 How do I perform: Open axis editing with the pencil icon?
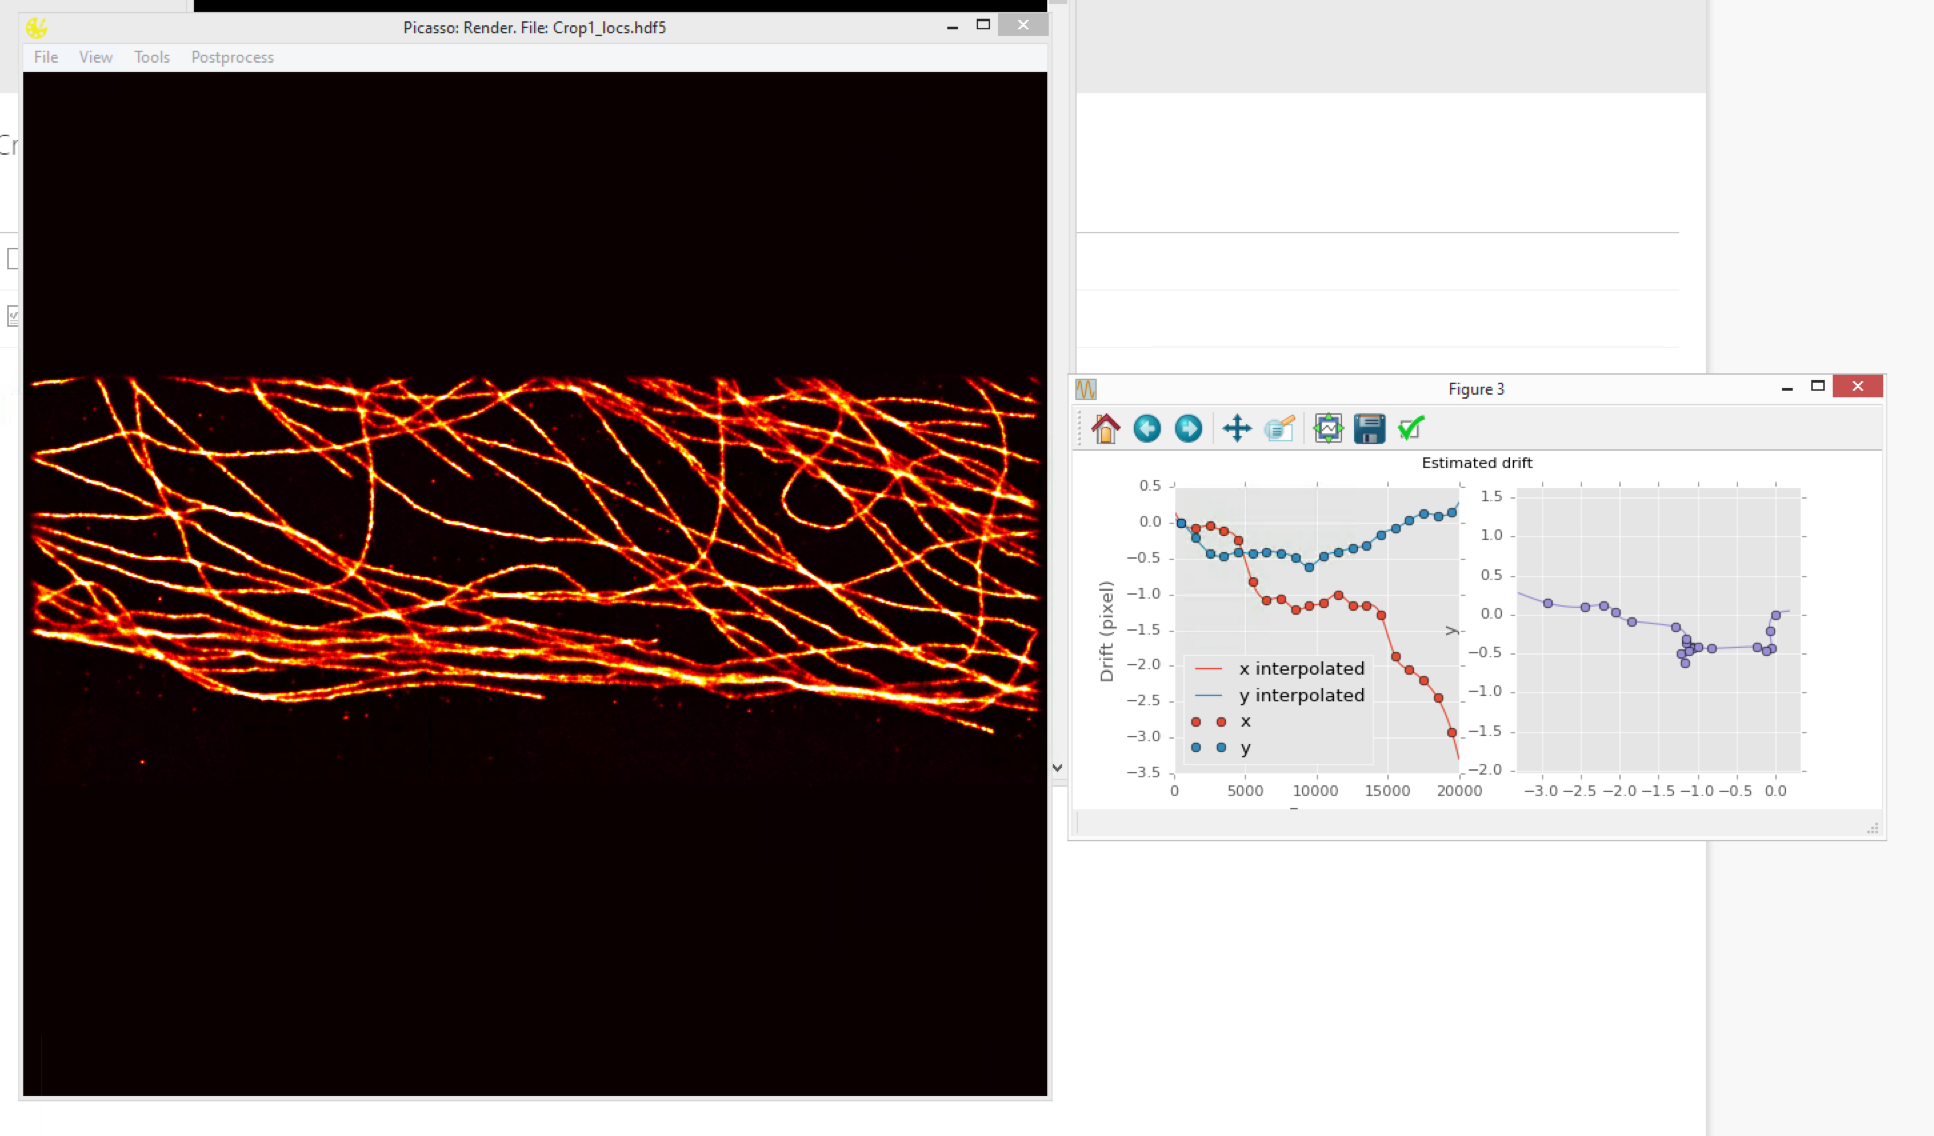pos(1281,428)
